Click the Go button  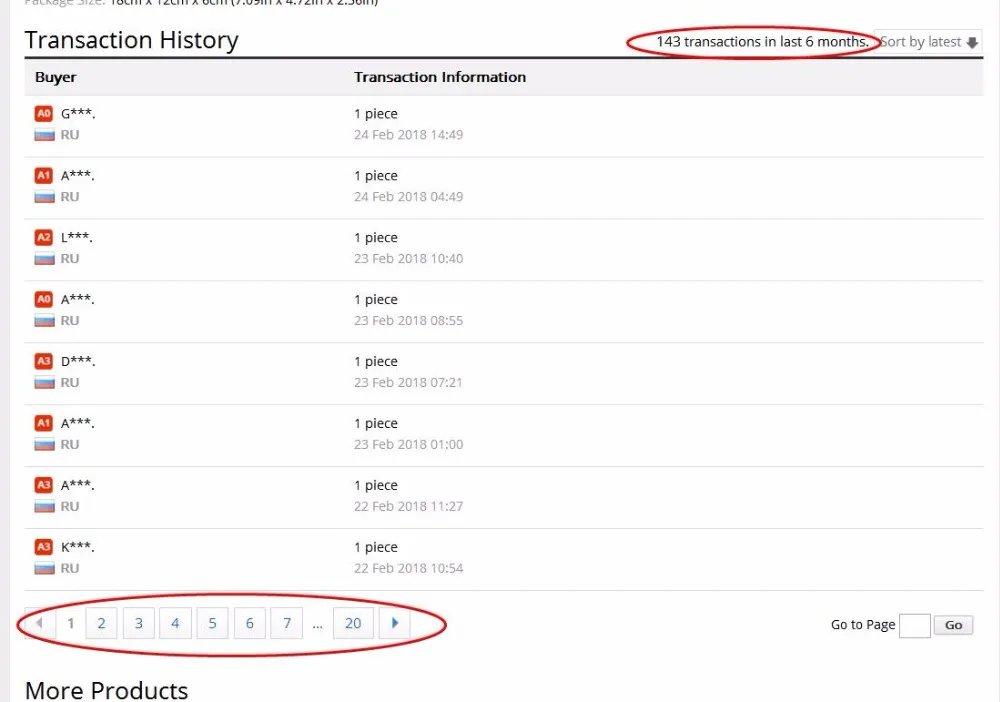(x=953, y=625)
